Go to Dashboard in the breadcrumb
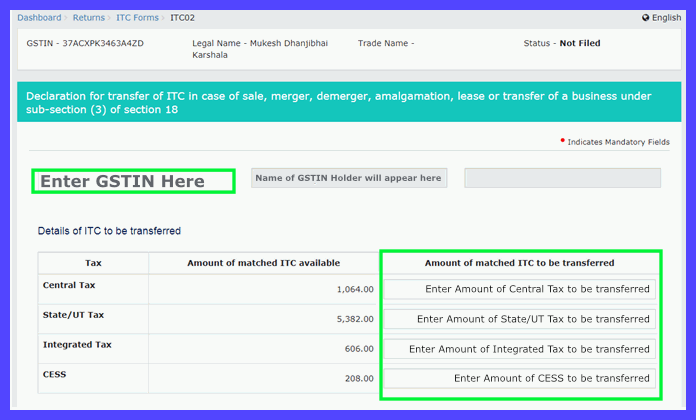 click(x=39, y=18)
